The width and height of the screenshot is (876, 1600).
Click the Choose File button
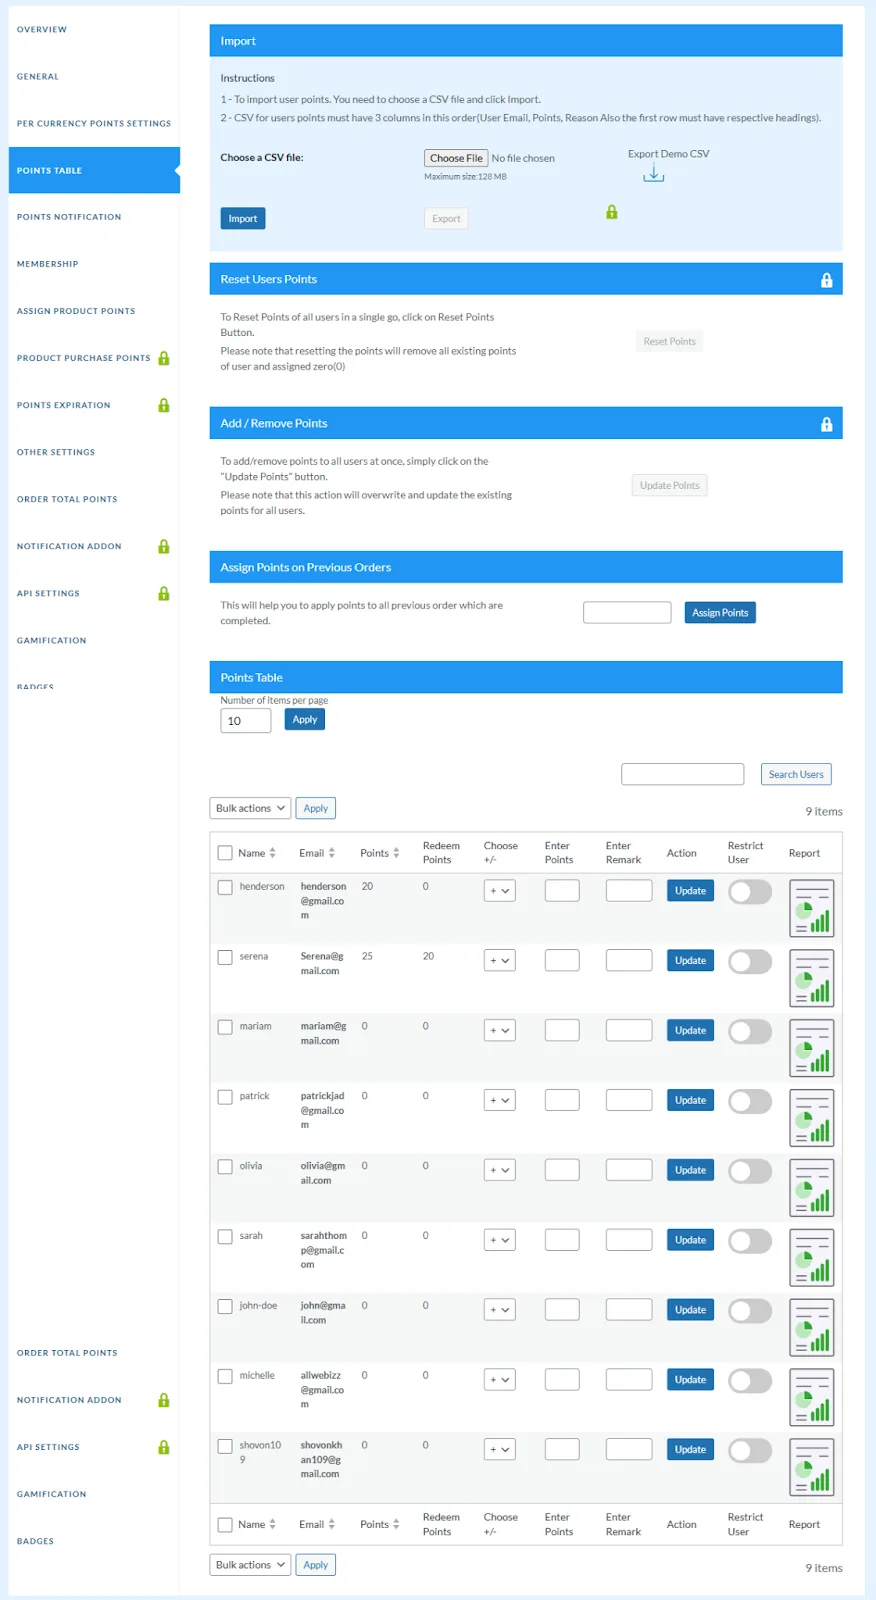tap(456, 158)
